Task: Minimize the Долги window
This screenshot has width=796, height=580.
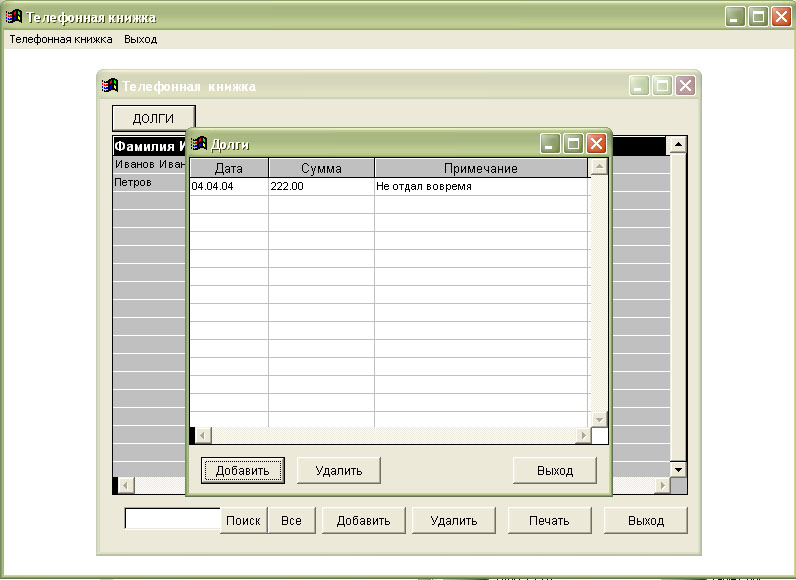Action: click(550, 144)
